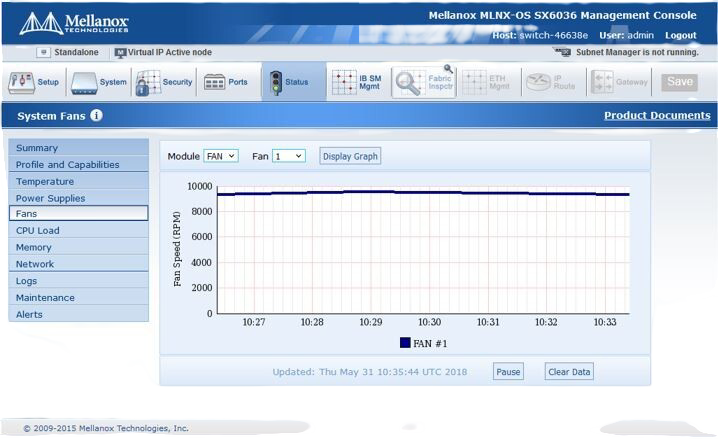Image resolution: width=718 pixels, height=442 pixels.
Task: Open the Product Documents link
Action: coord(657,115)
